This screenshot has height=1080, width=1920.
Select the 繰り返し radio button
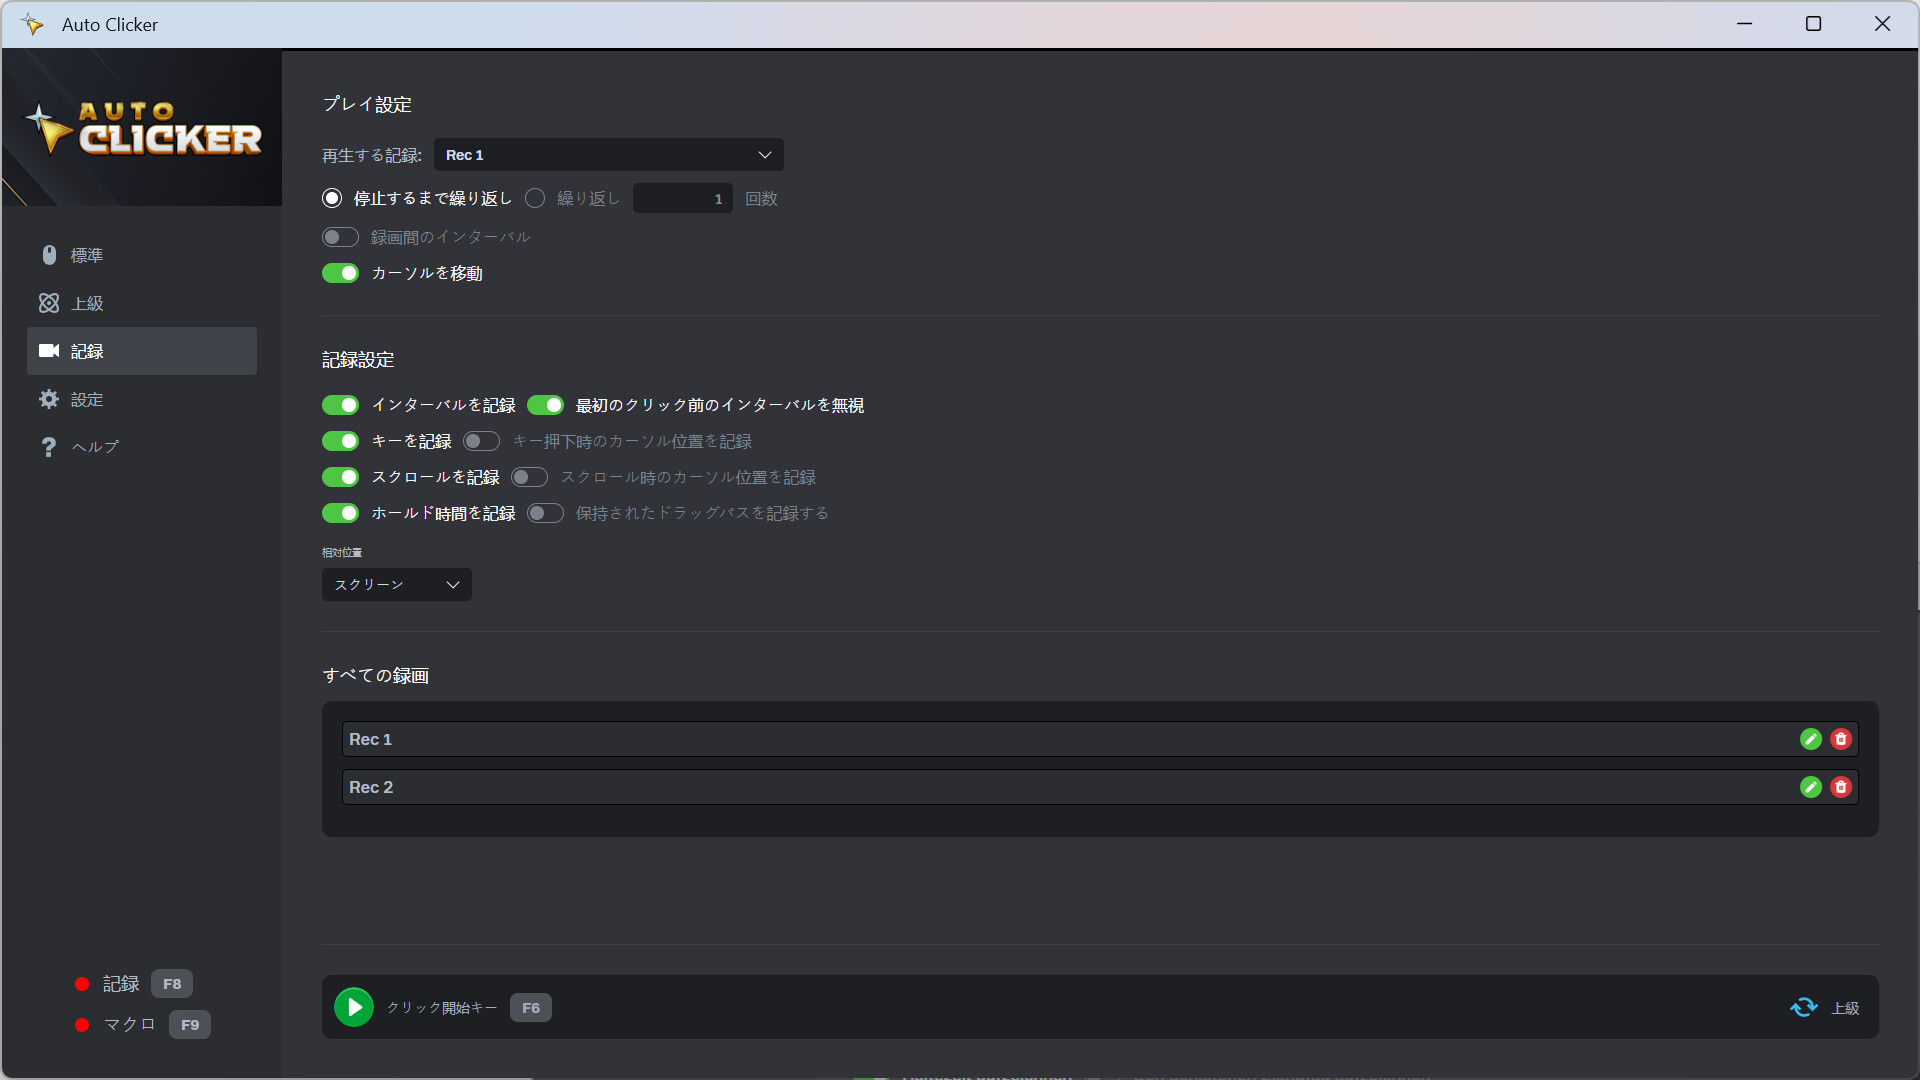[535, 198]
